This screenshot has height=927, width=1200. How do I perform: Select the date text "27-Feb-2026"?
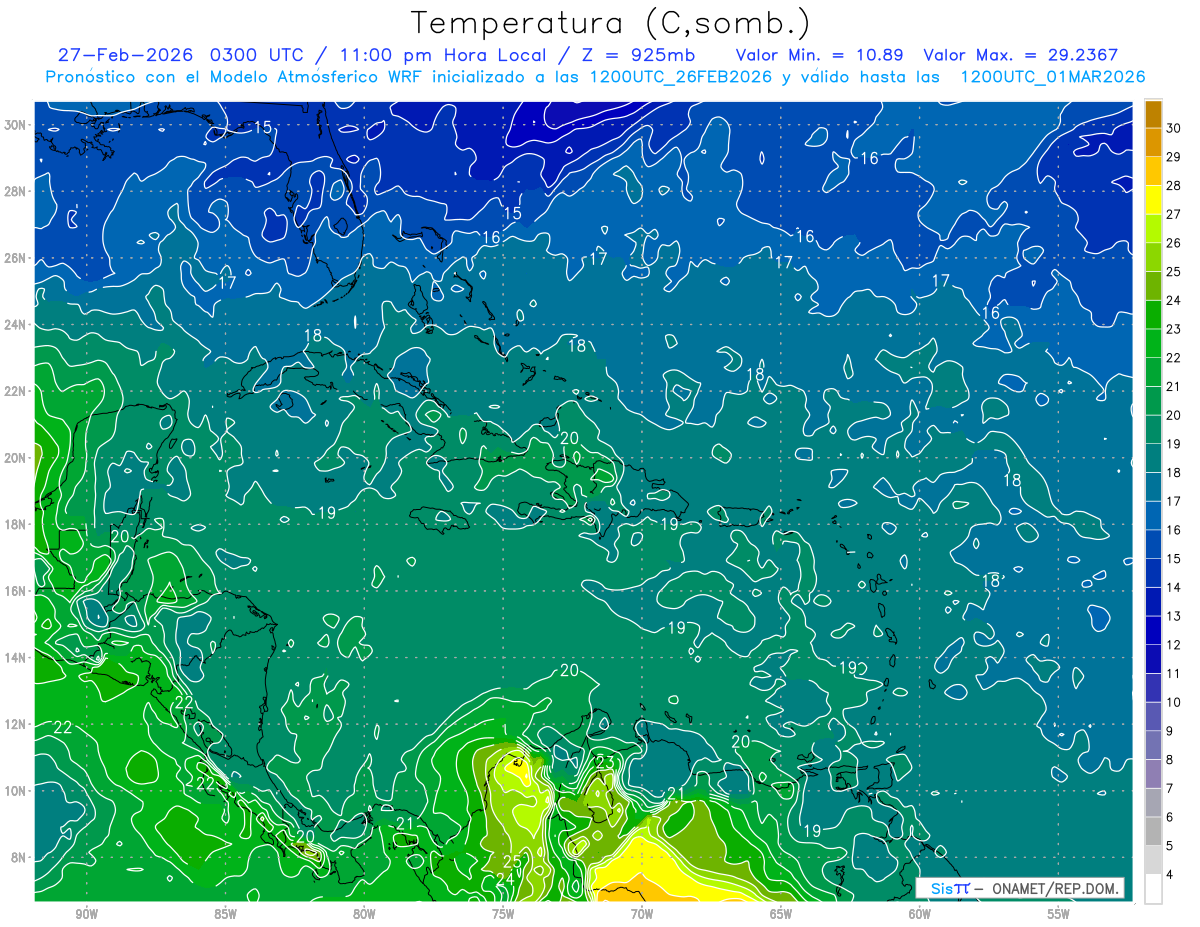[x=124, y=55]
